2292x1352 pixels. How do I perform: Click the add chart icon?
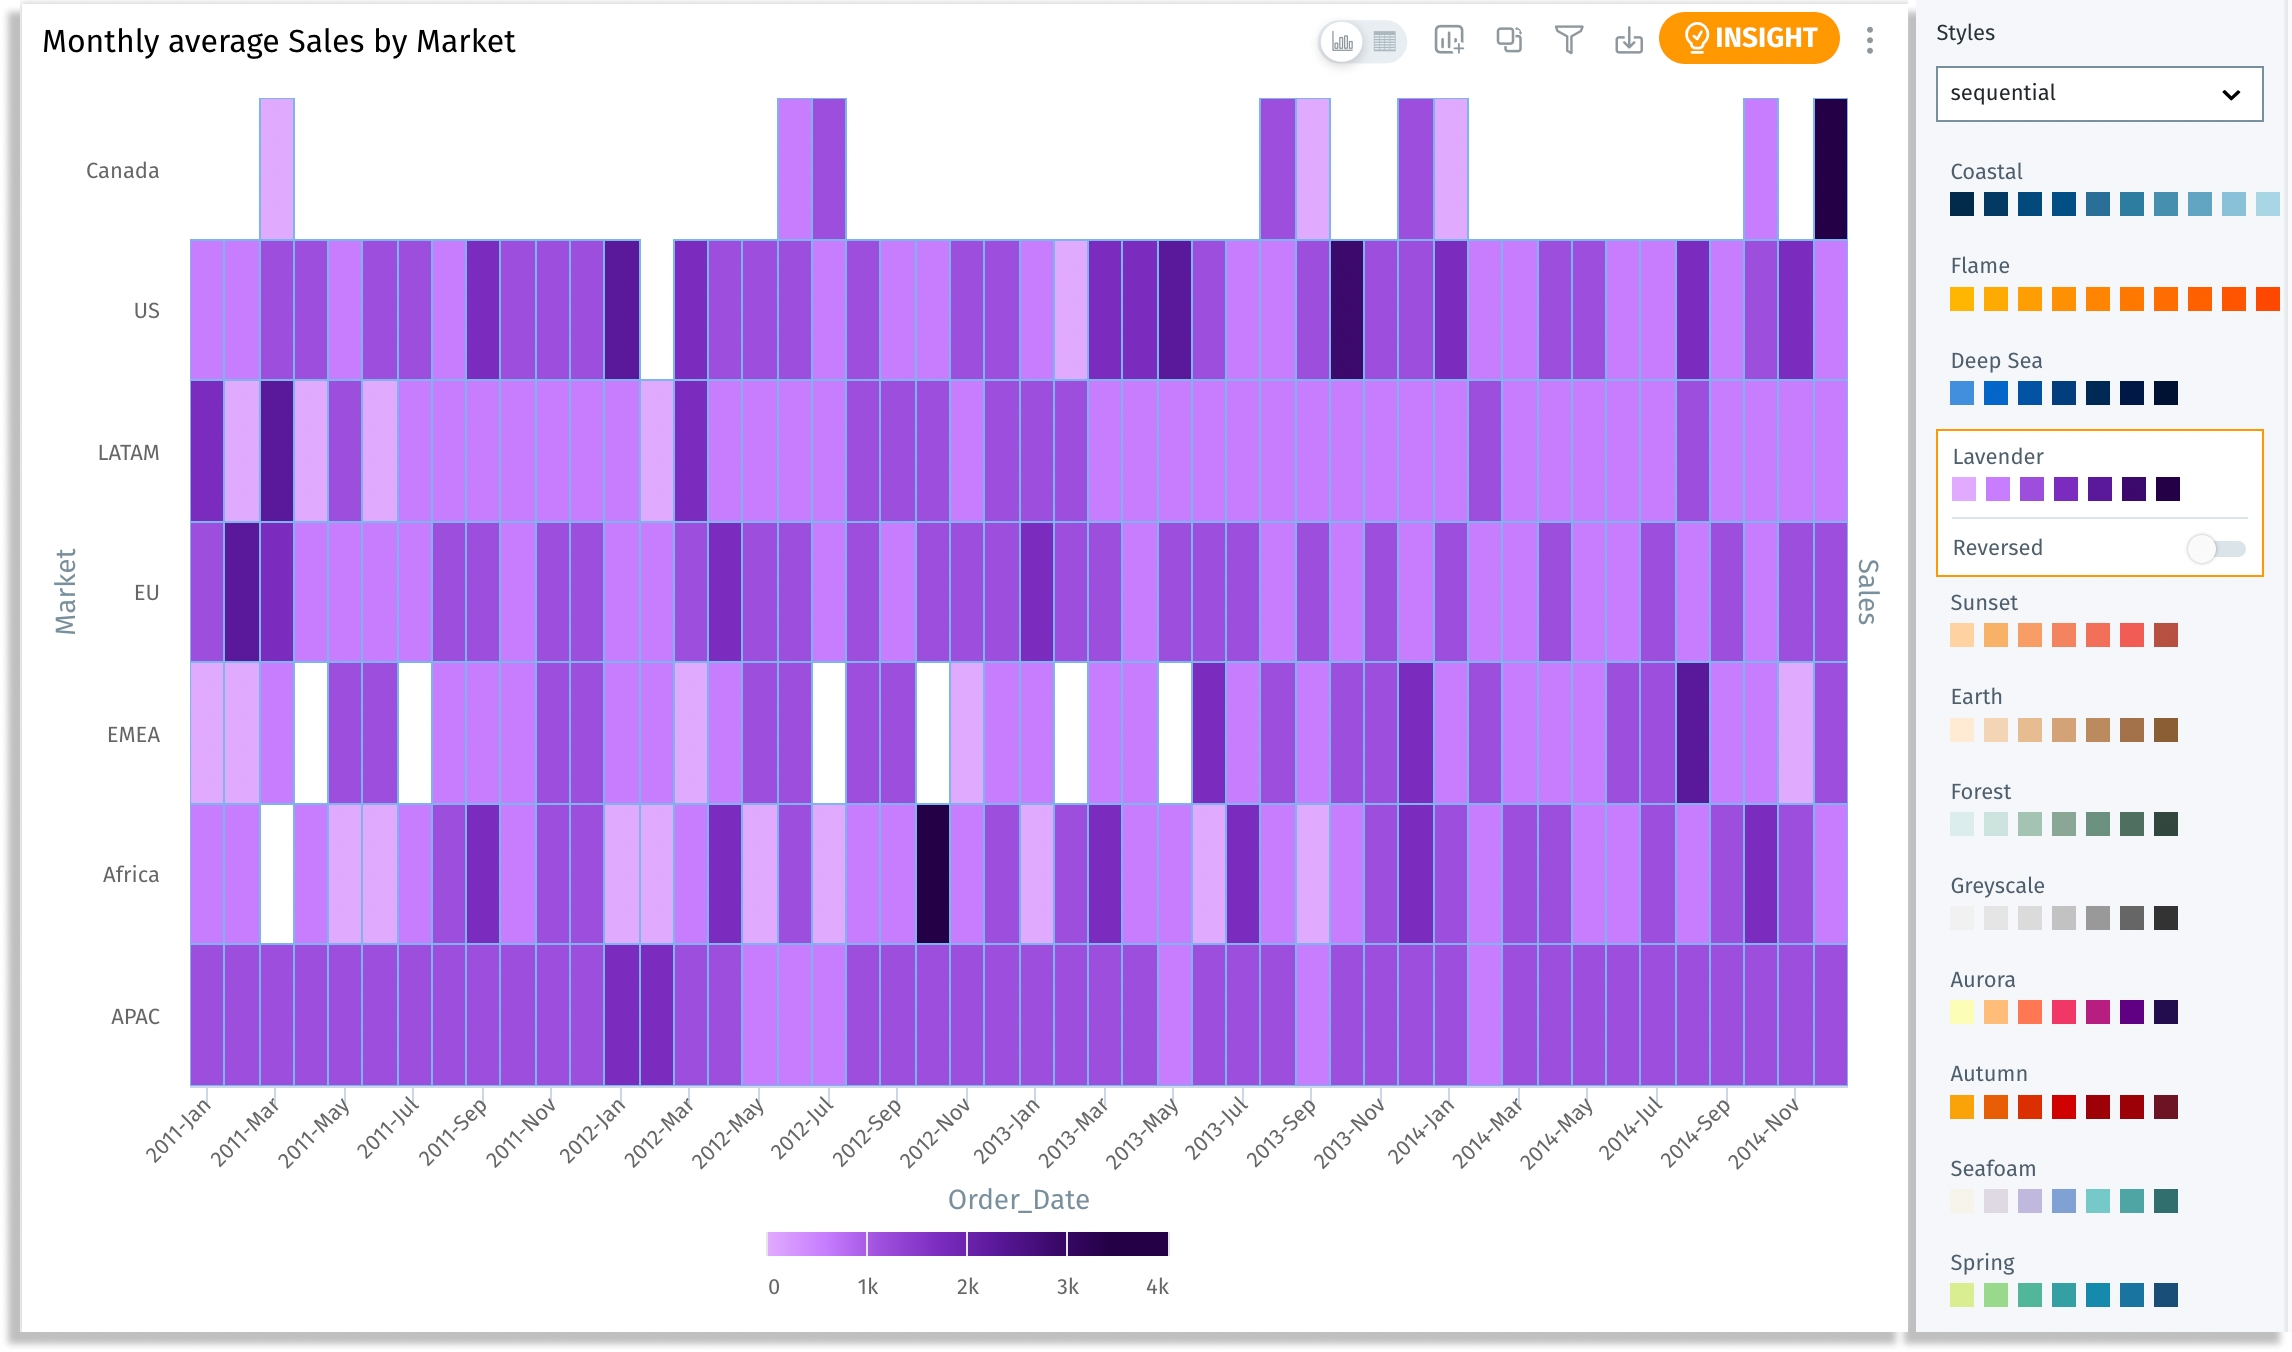(x=1448, y=40)
